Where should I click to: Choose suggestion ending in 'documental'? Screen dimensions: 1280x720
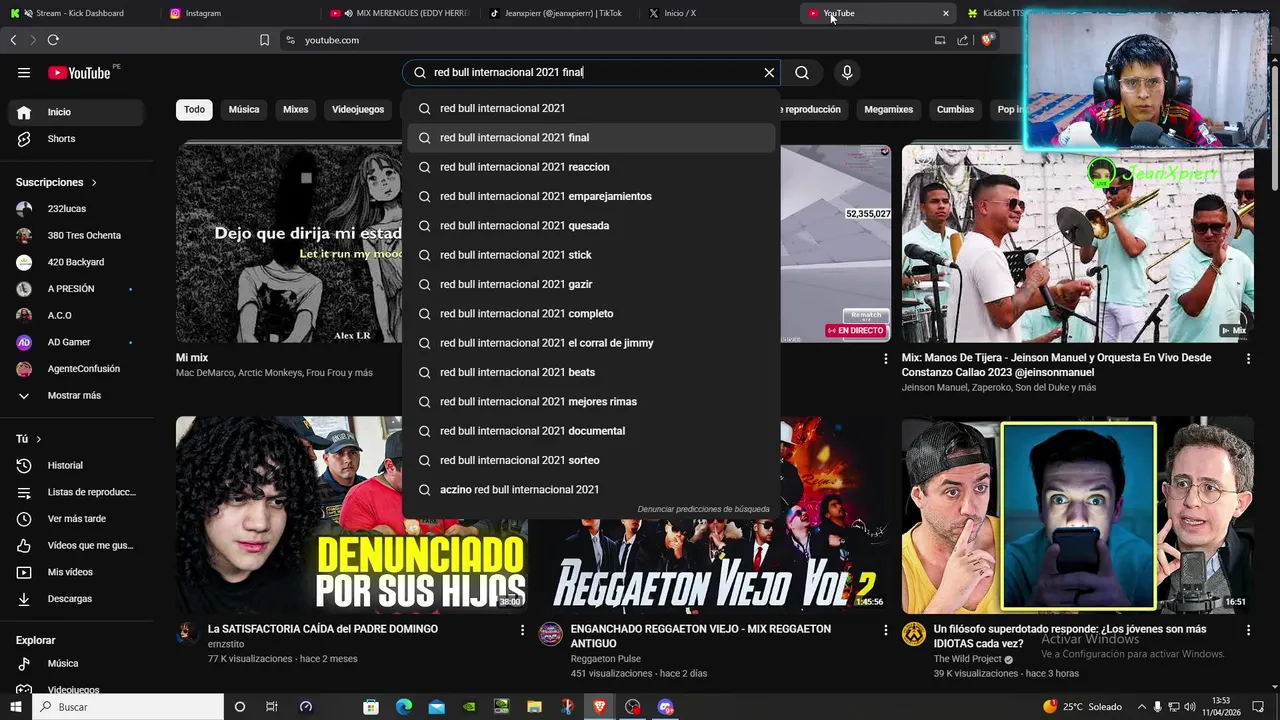[x=591, y=431]
